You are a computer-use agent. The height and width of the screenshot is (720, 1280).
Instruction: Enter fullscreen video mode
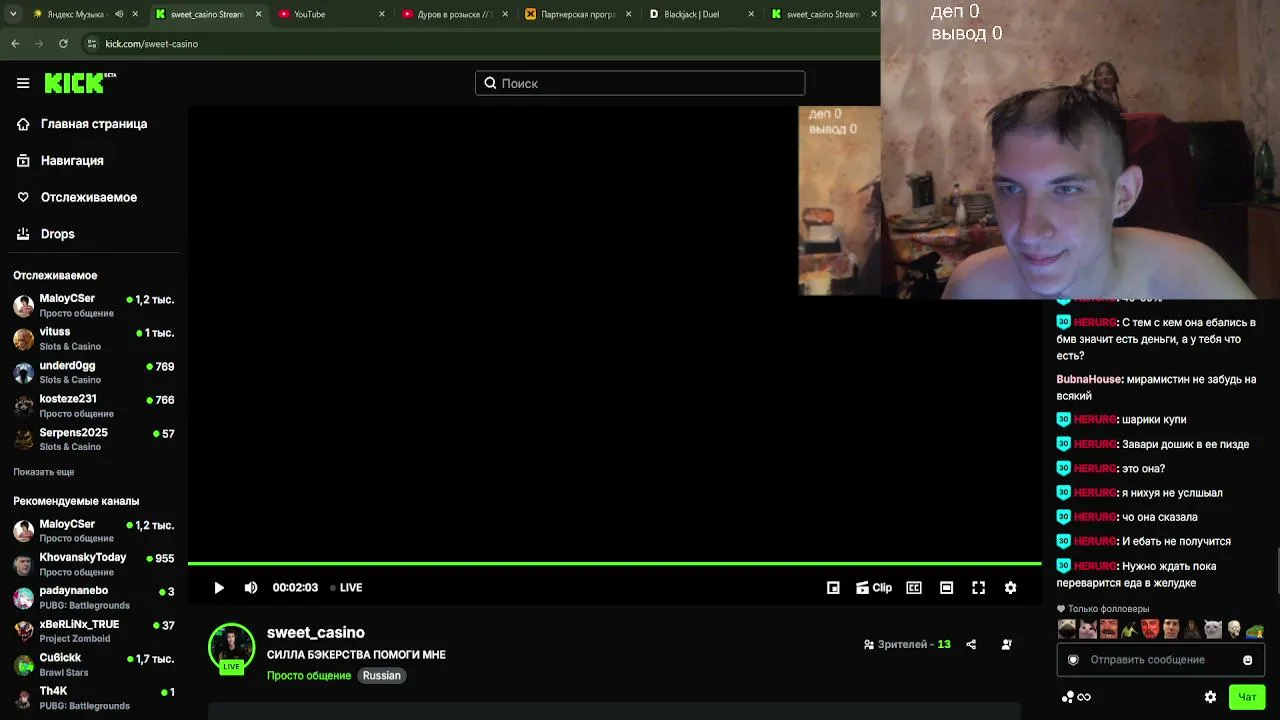click(978, 588)
